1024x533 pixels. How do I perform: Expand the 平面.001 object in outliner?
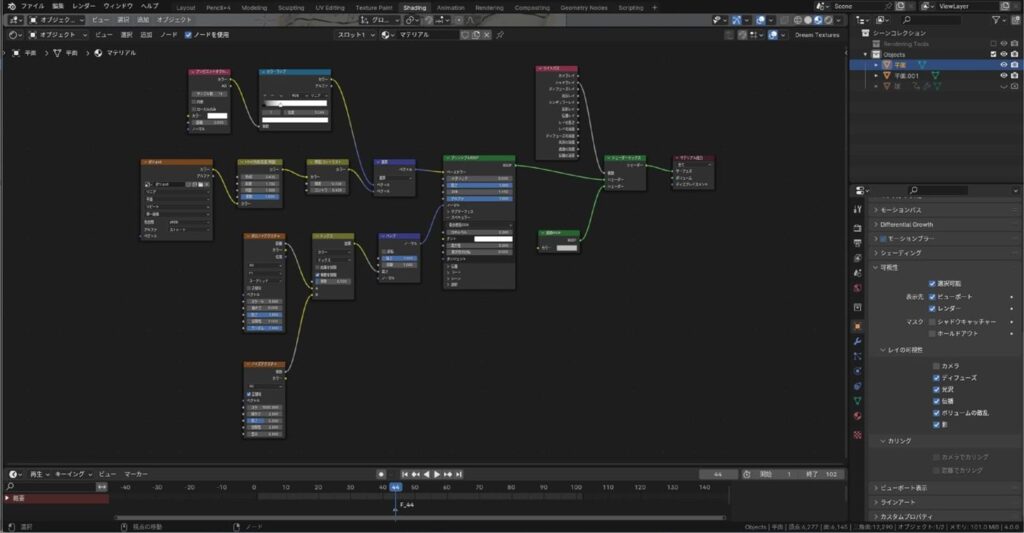876,76
